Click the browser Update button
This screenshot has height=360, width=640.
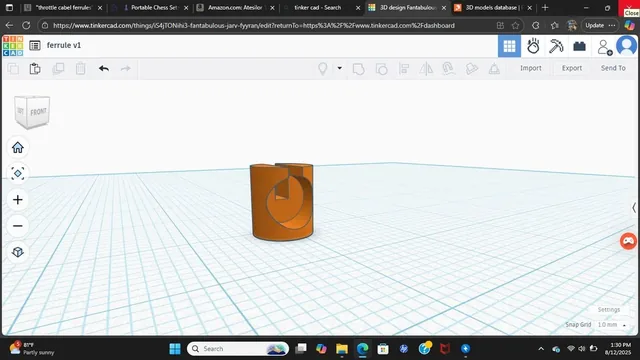594,25
